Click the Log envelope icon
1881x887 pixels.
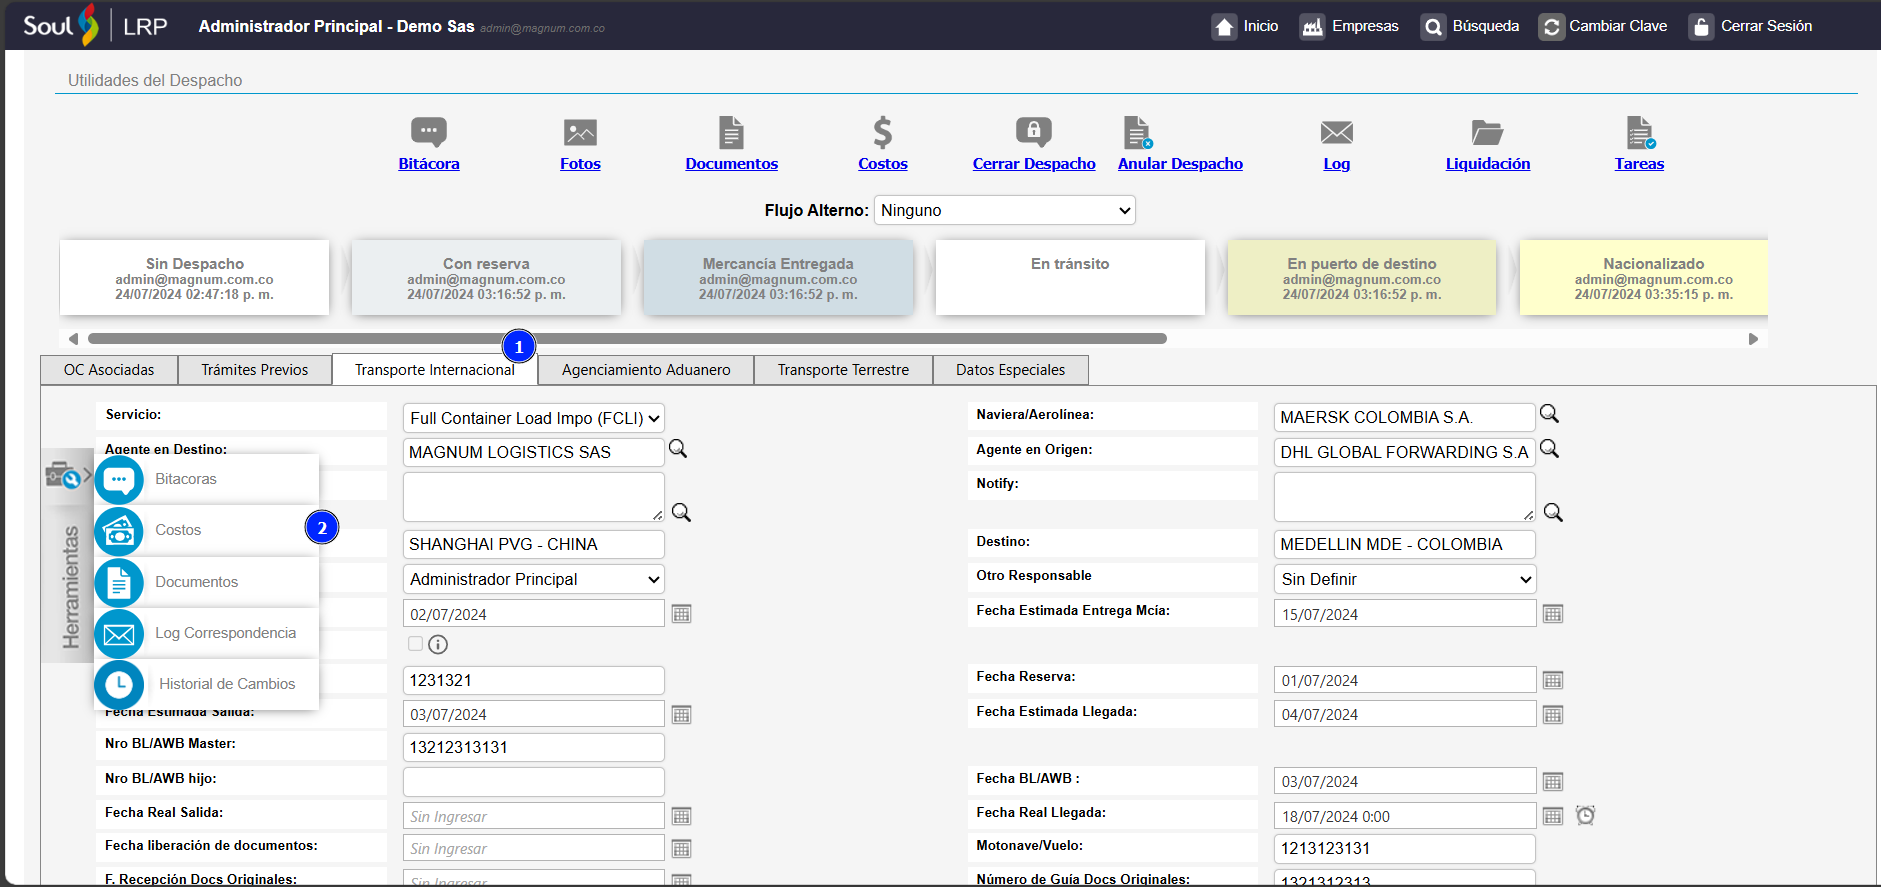[1336, 132]
